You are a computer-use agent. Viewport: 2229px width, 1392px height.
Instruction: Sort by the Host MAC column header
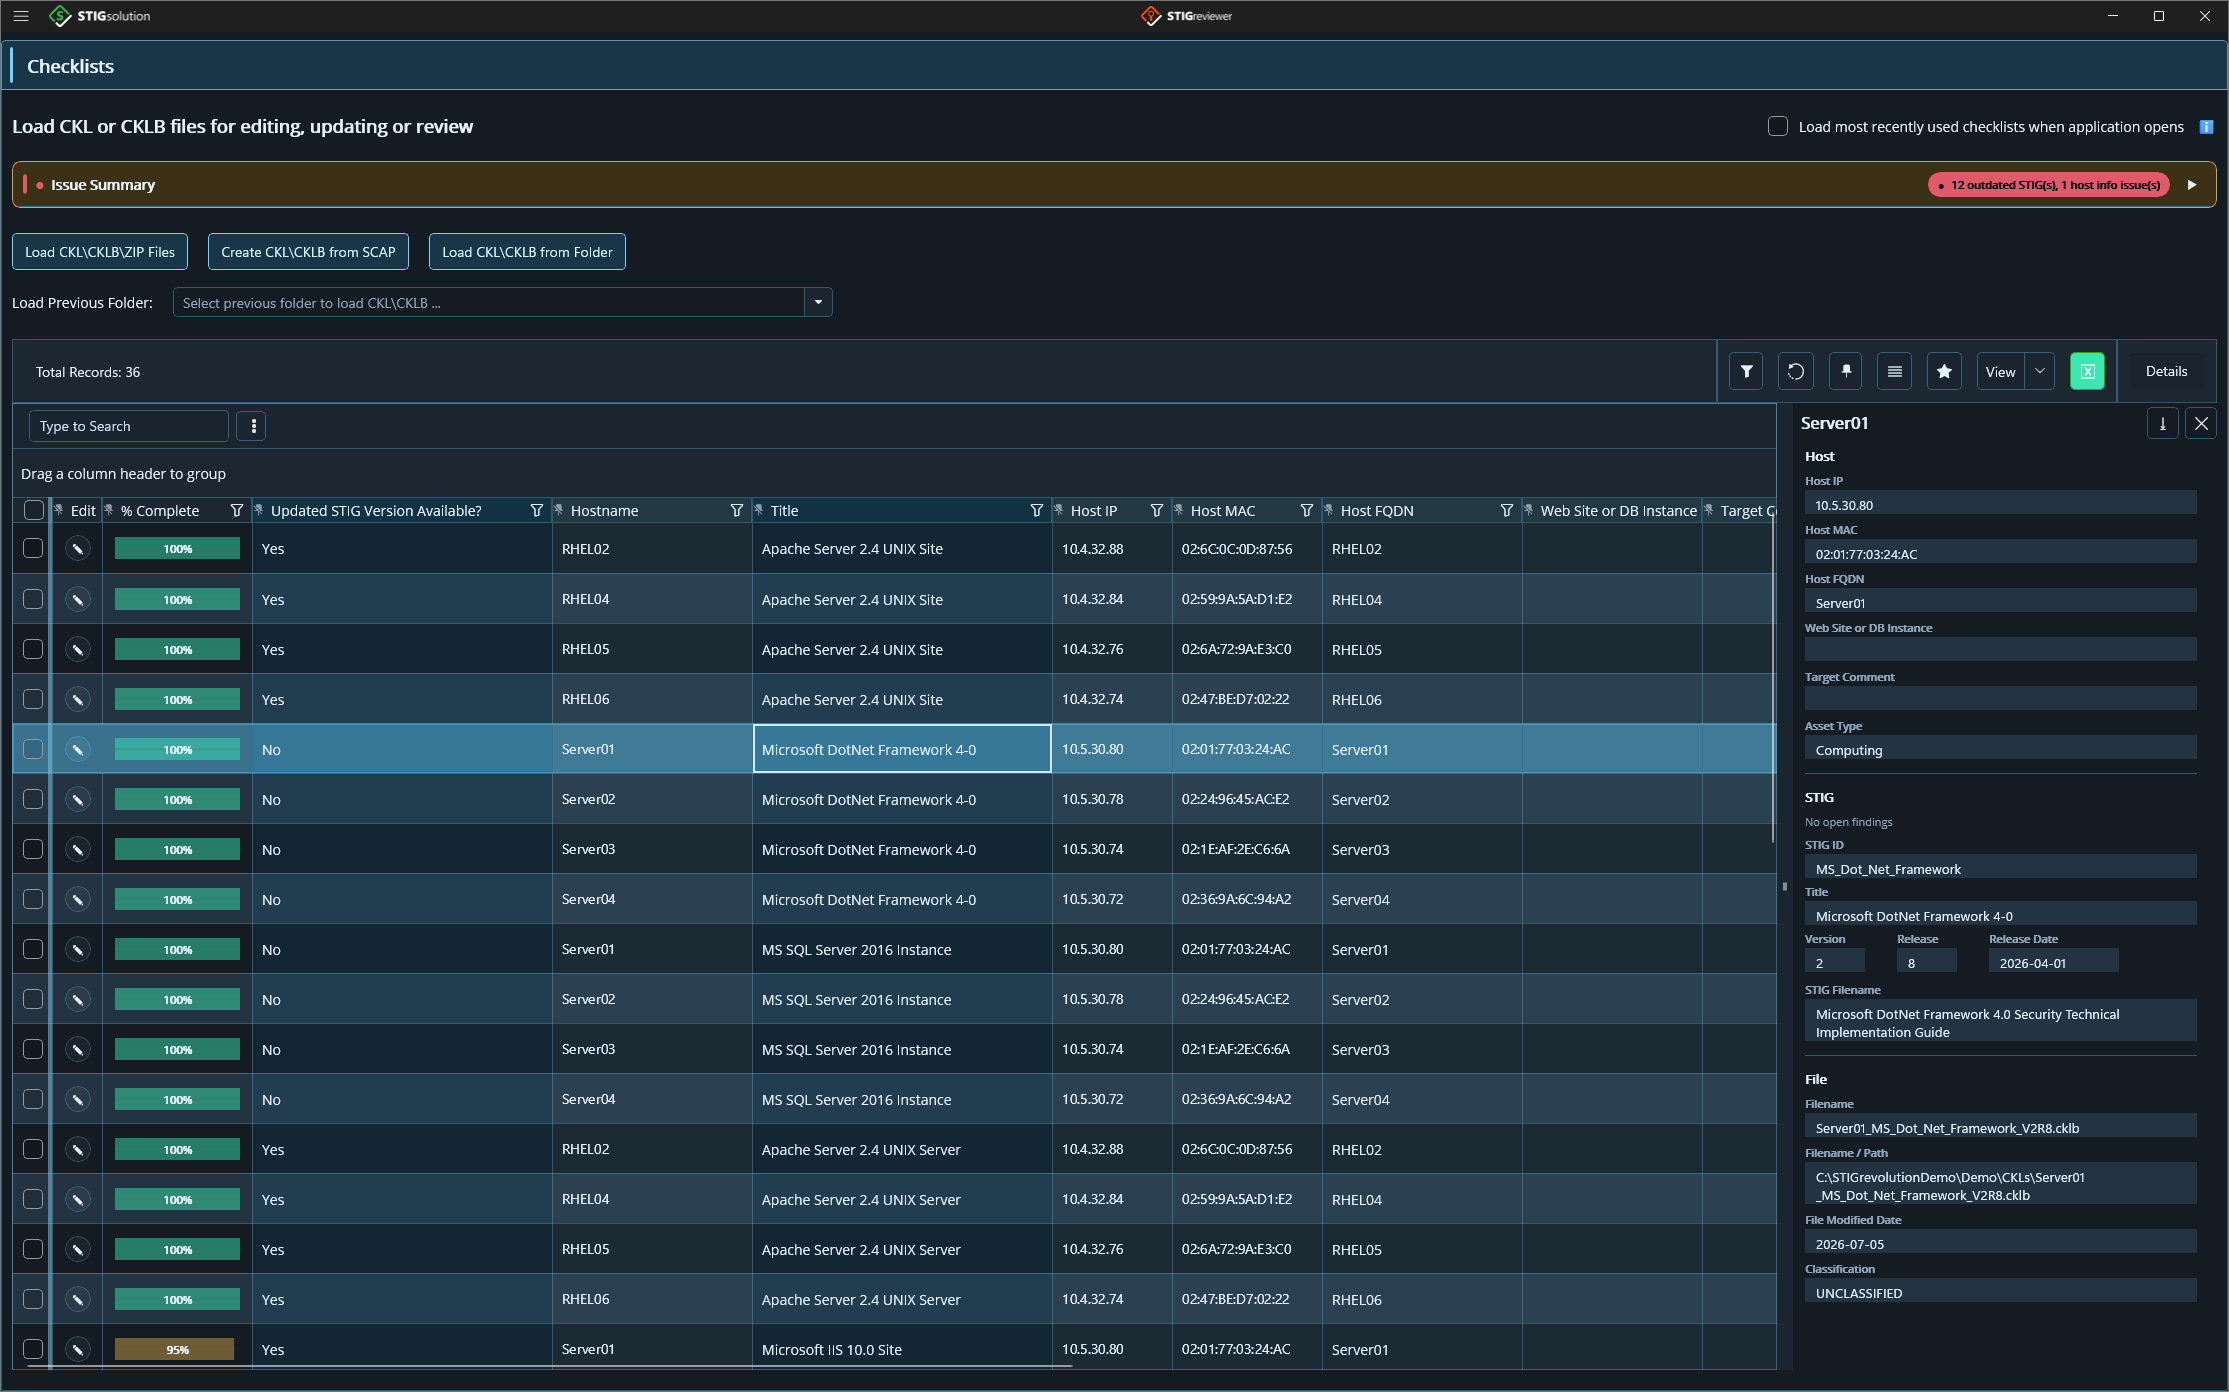click(1223, 510)
